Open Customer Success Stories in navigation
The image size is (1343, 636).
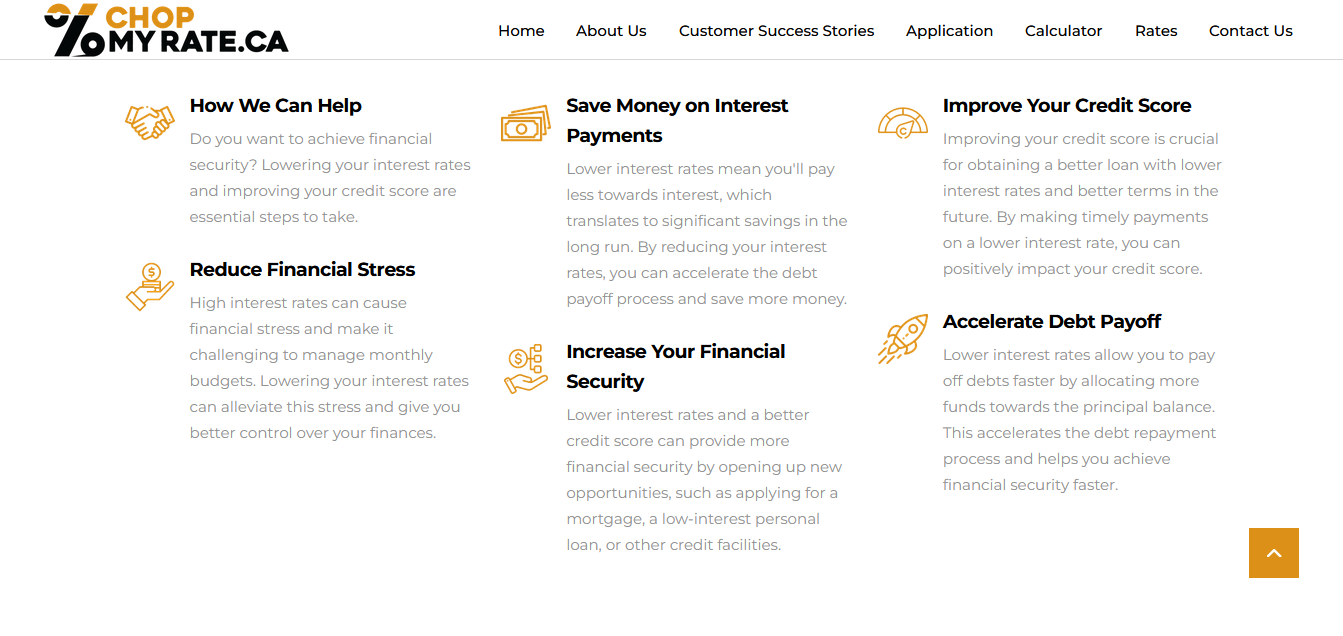(x=776, y=31)
